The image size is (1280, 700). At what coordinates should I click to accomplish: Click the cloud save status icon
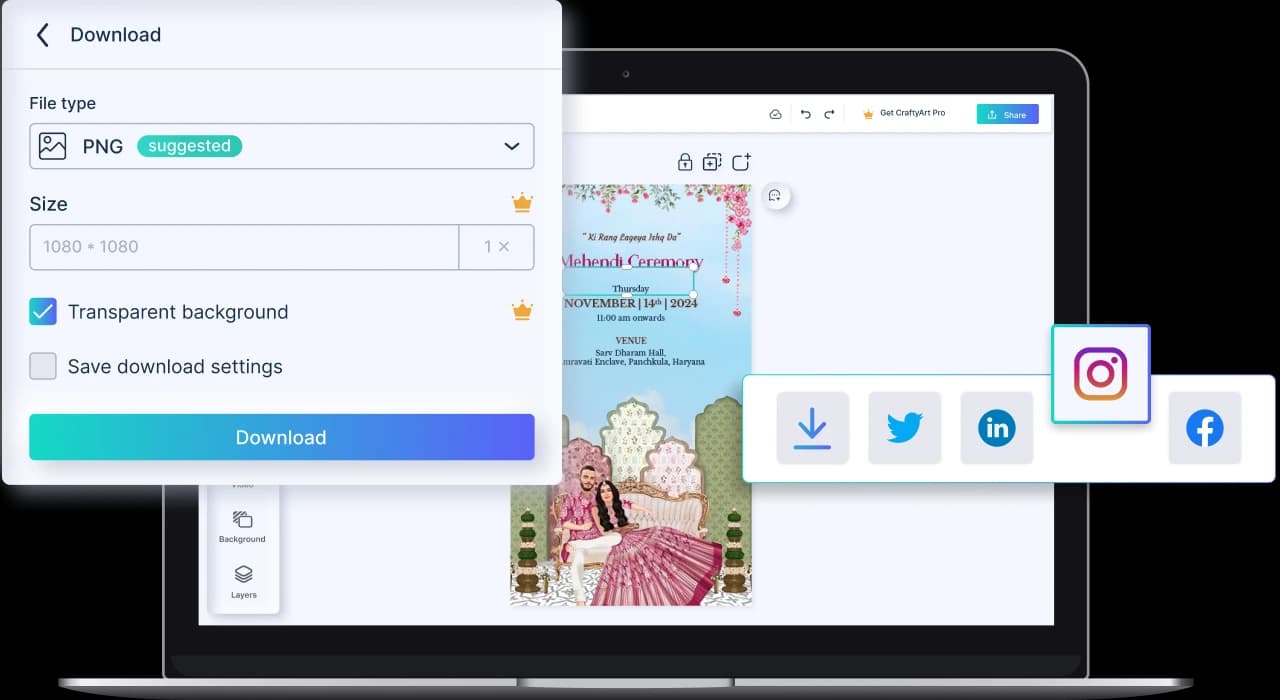pos(775,115)
